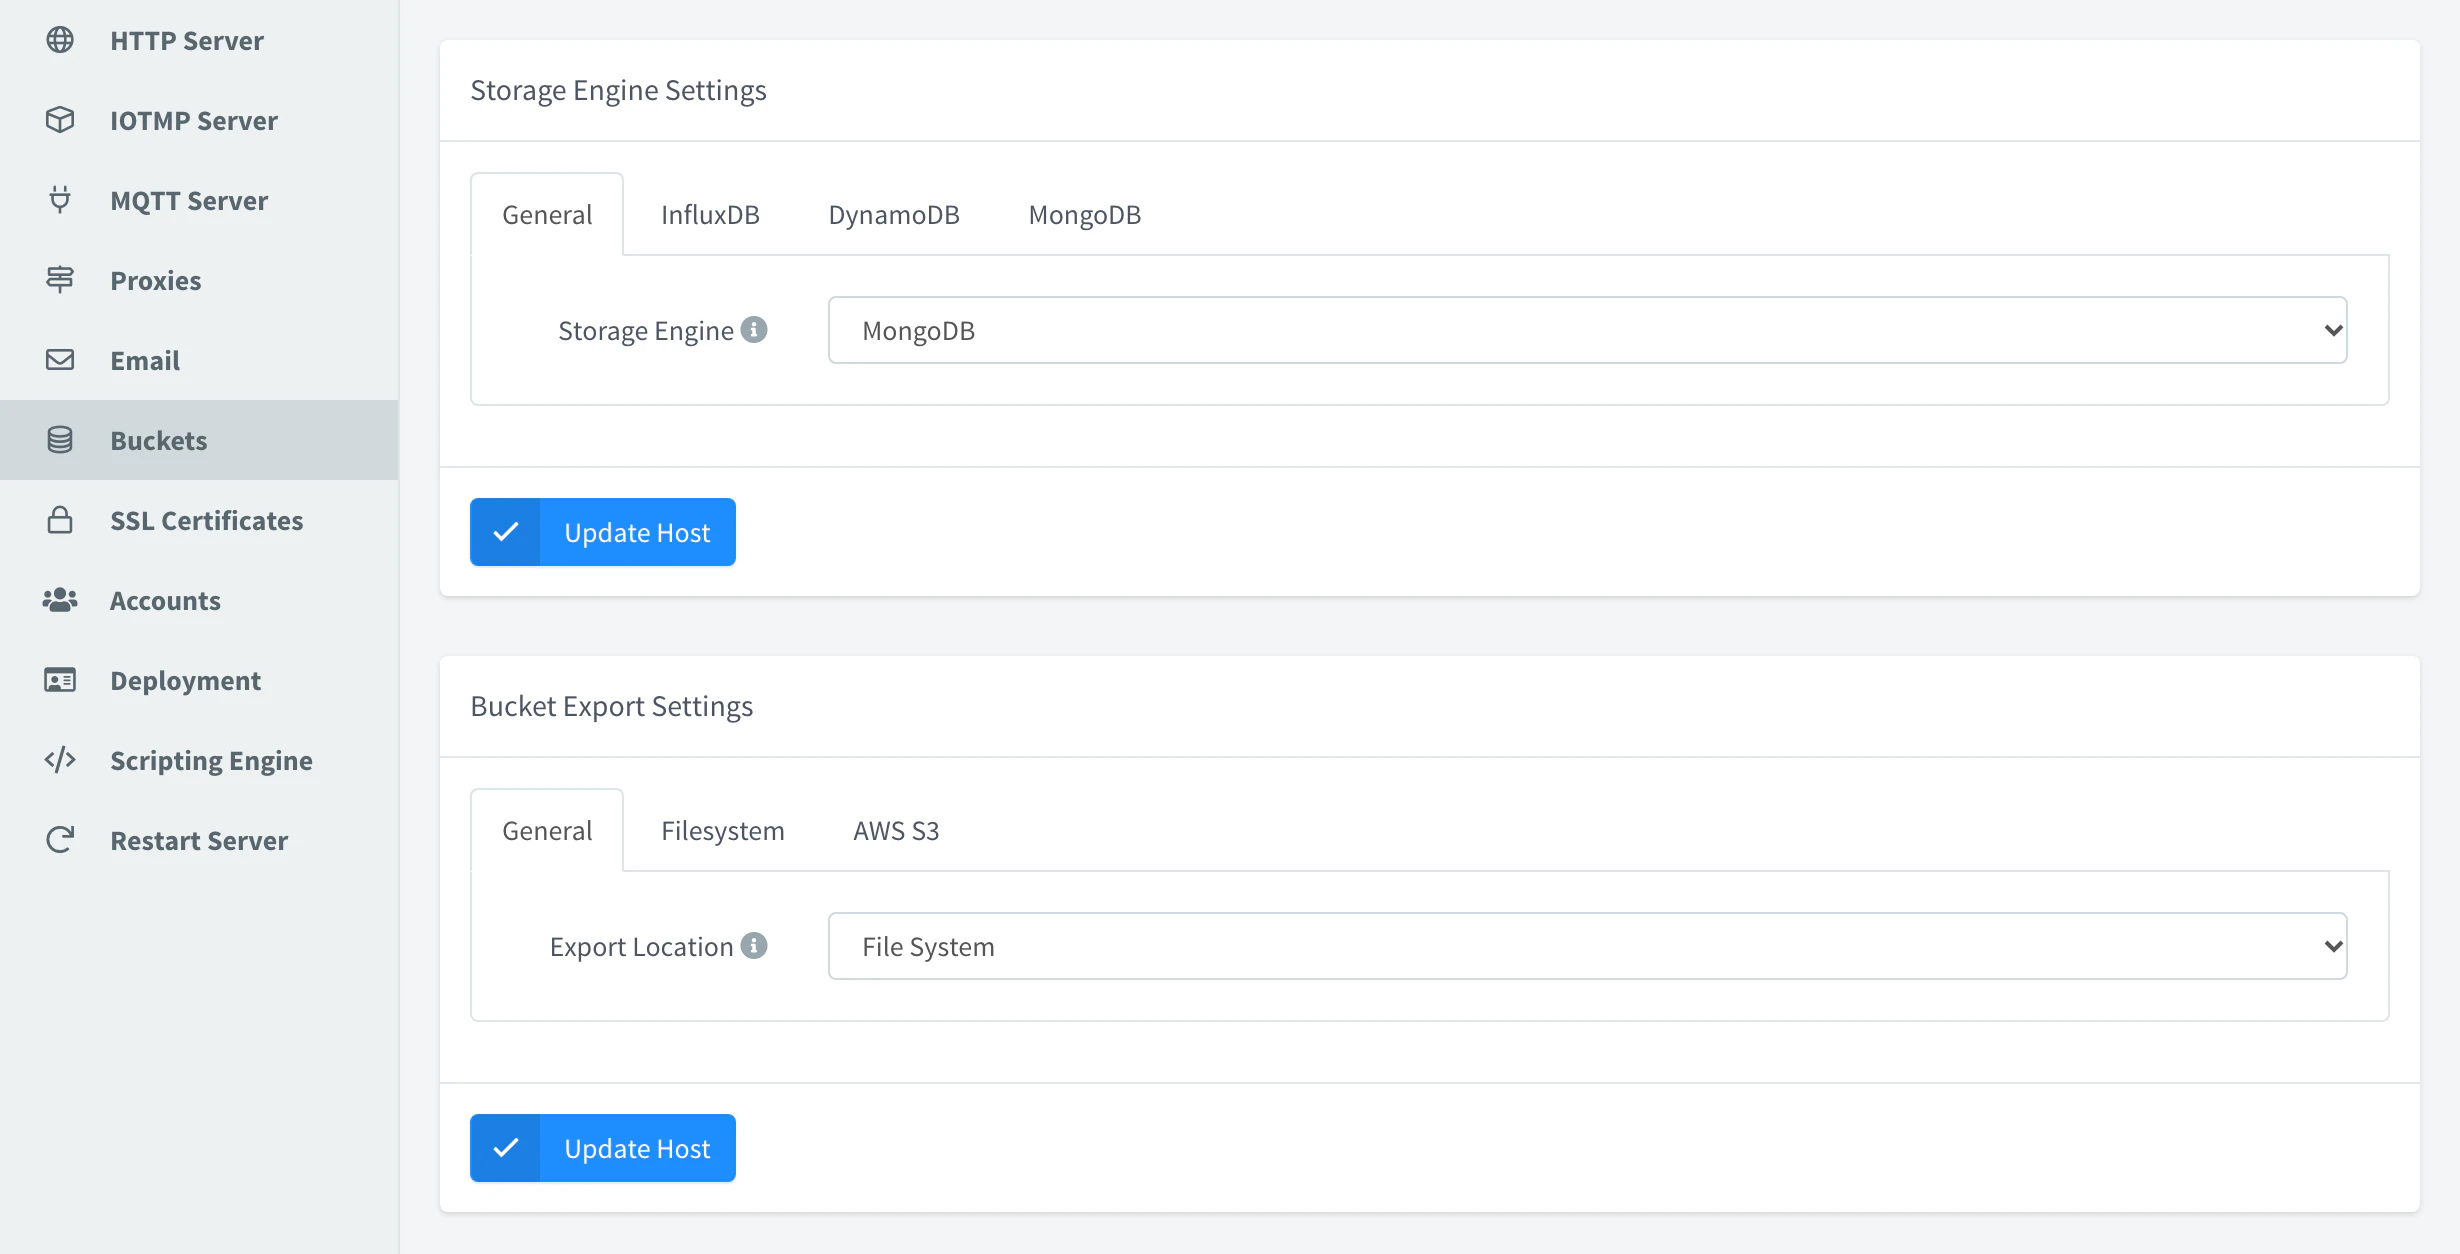
Task: Click the info icon next to Storage Engine
Action: [x=754, y=330]
